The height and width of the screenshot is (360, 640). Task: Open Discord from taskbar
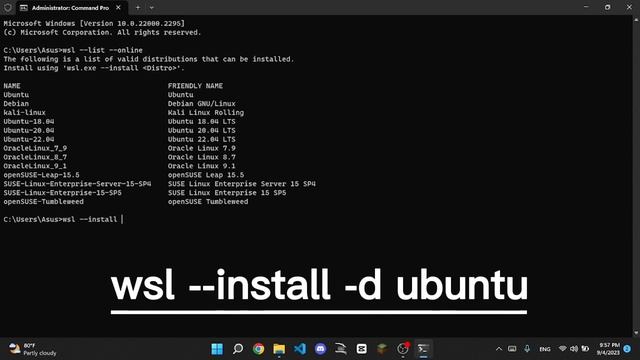(x=320, y=349)
